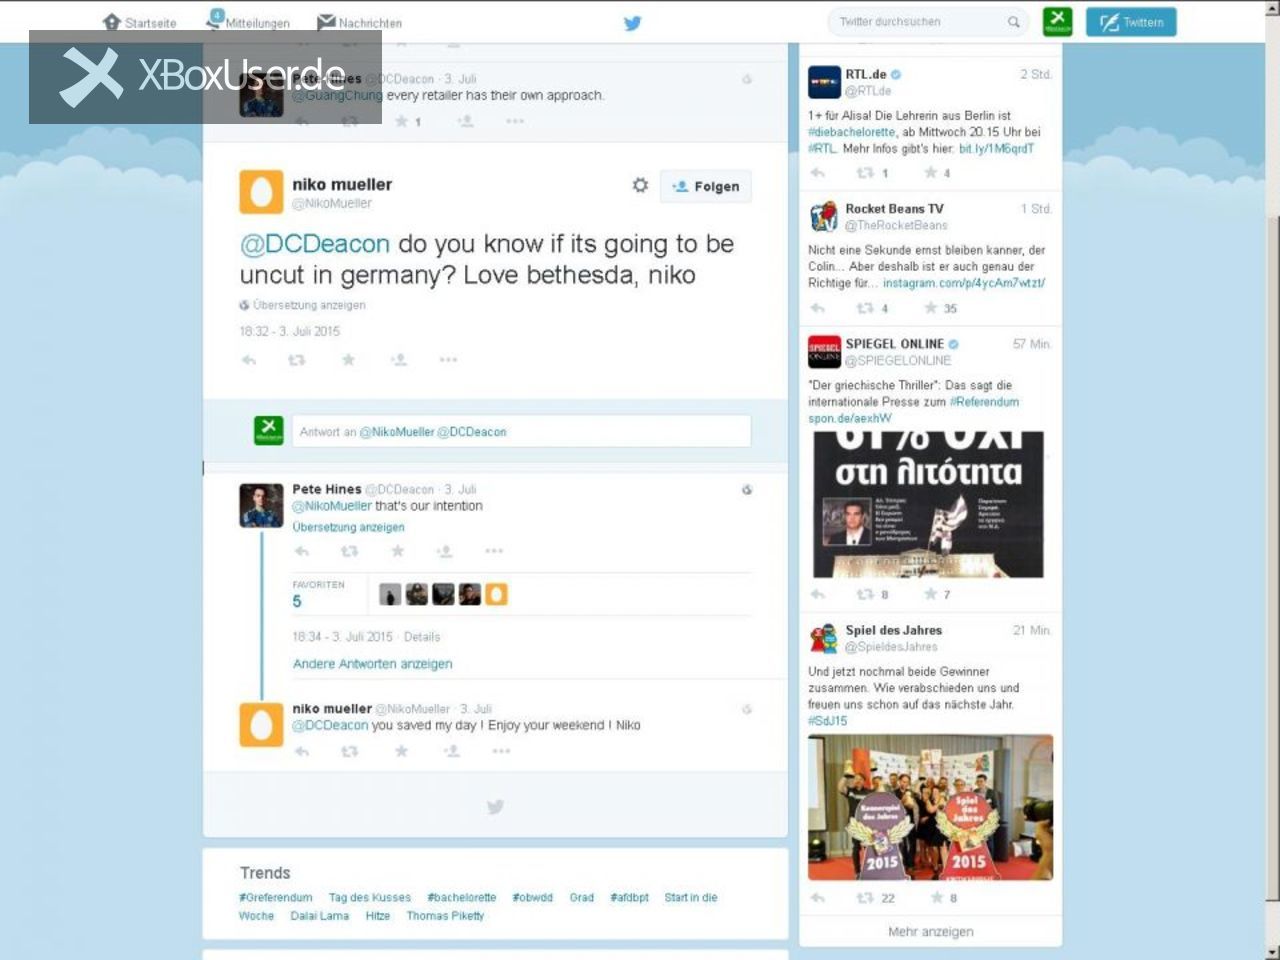
Task: Open Mitteilungen notifications tab
Action: pyautogui.click(x=248, y=21)
